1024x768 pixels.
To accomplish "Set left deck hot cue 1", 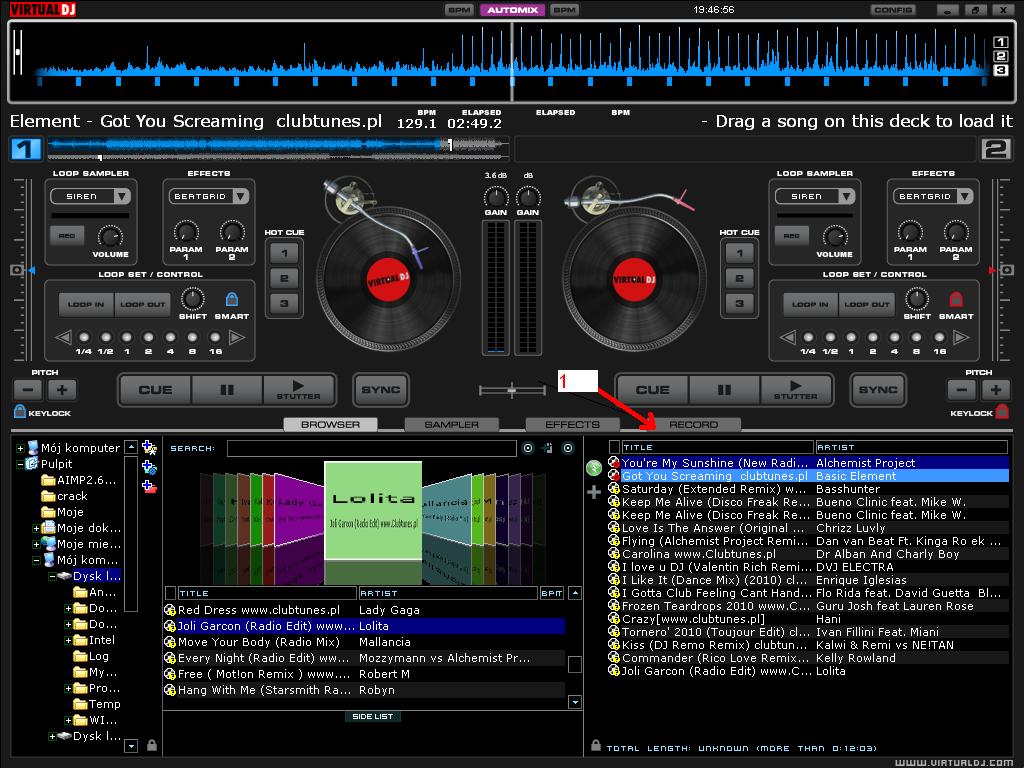I will click(x=284, y=253).
